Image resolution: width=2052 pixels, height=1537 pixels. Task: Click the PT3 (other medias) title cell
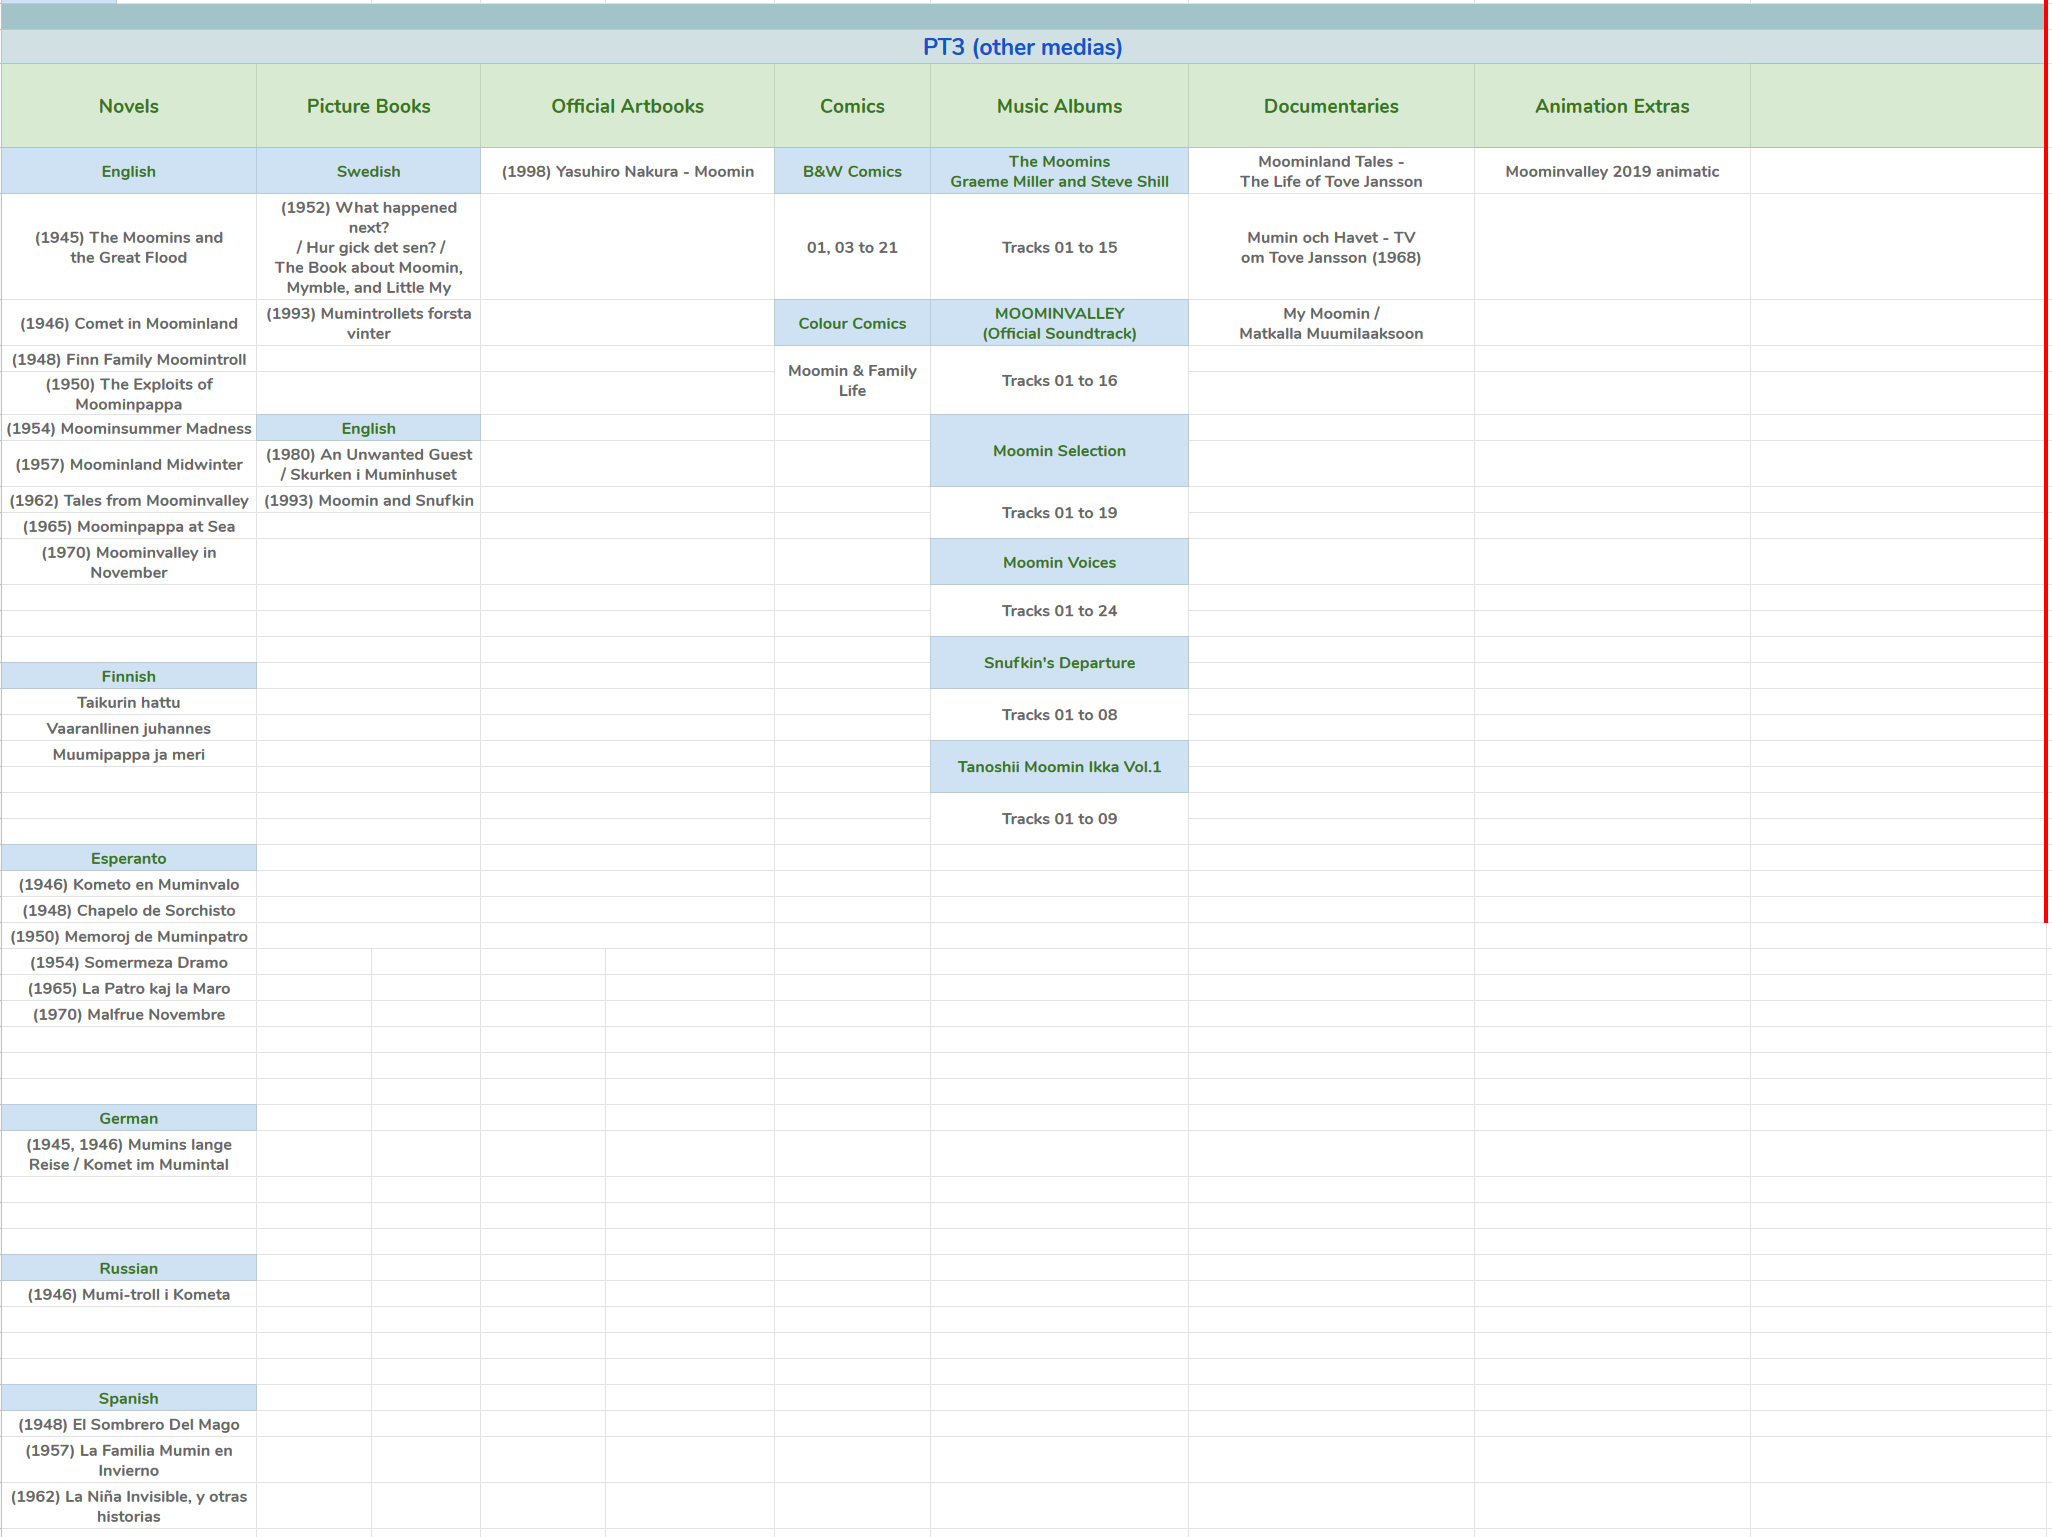click(1022, 47)
